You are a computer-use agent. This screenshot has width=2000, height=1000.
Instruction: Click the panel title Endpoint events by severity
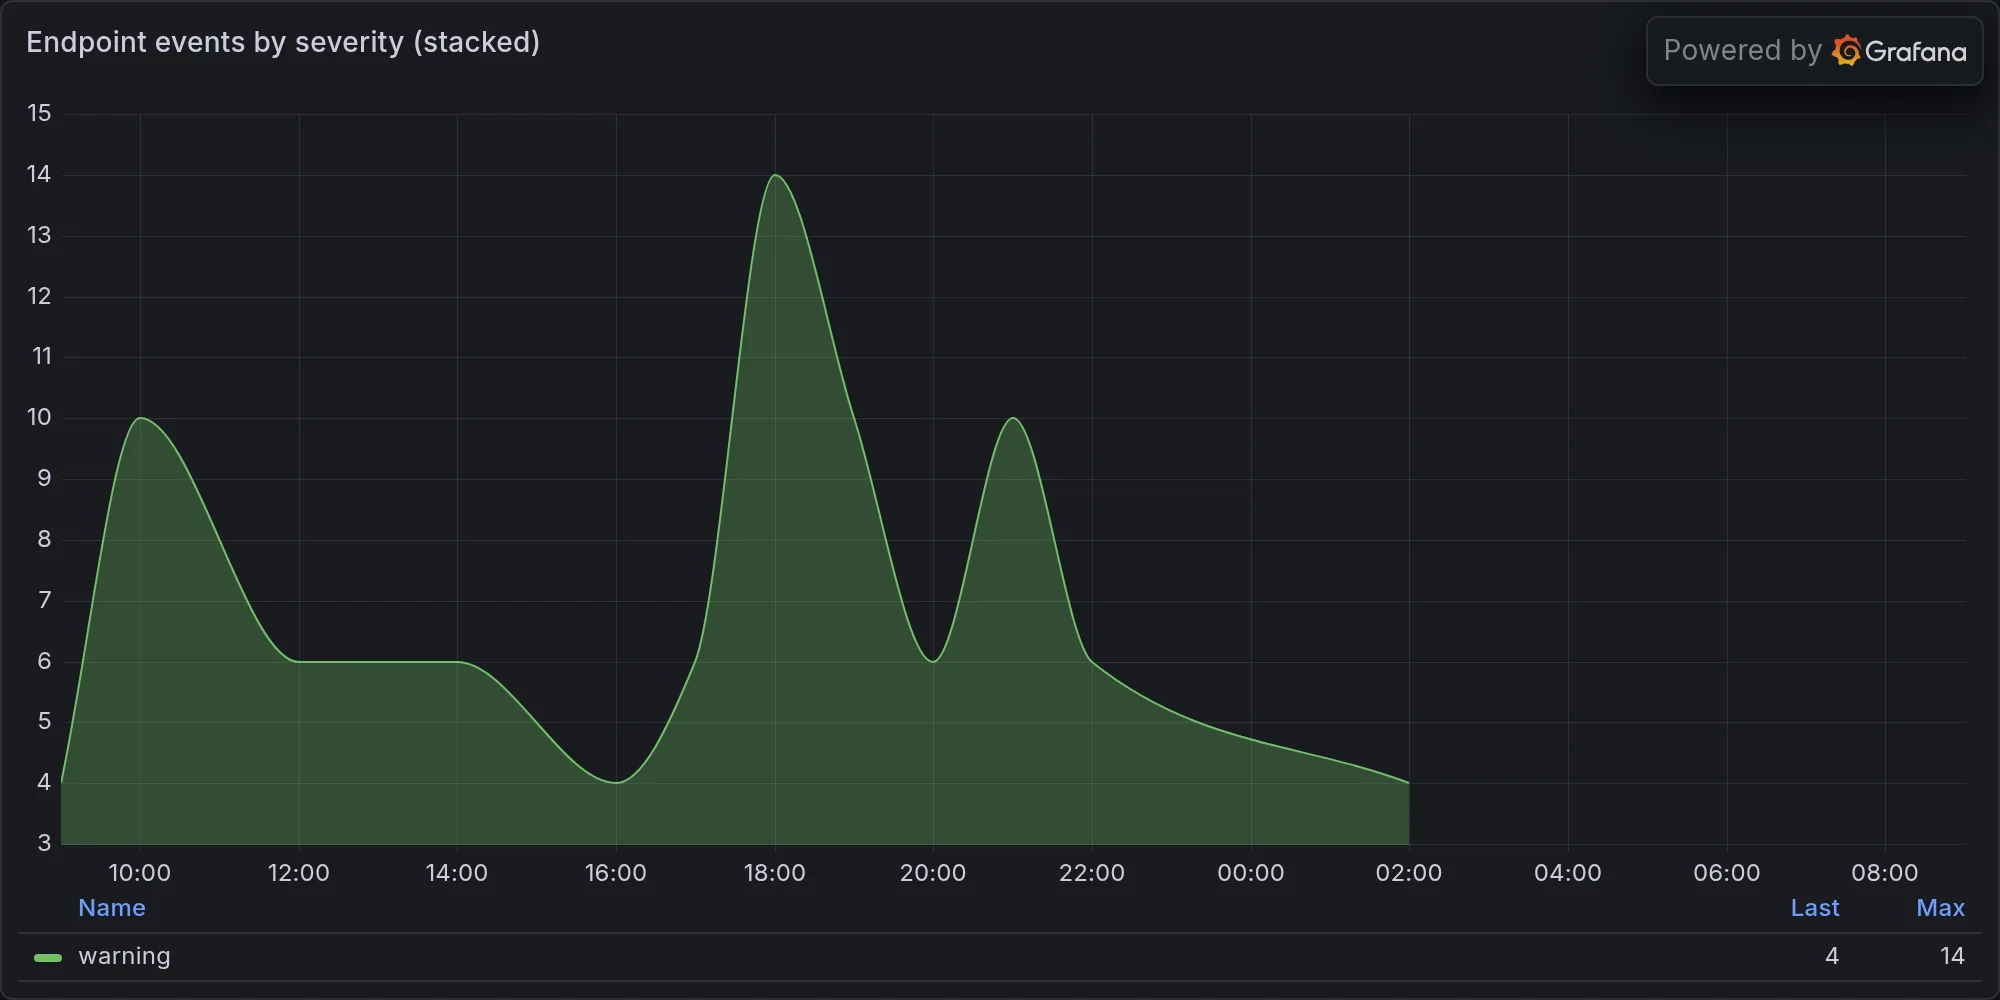point(283,42)
